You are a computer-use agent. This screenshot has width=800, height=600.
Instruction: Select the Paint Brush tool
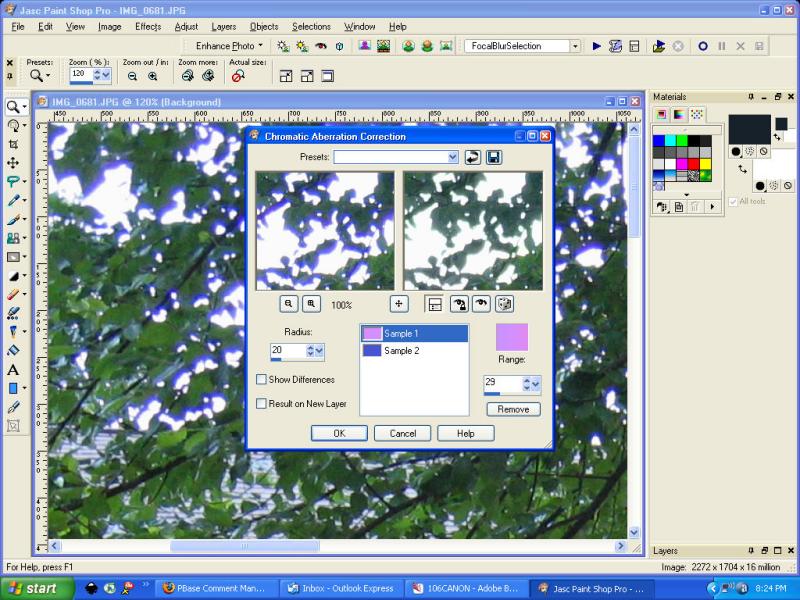tap(13, 219)
